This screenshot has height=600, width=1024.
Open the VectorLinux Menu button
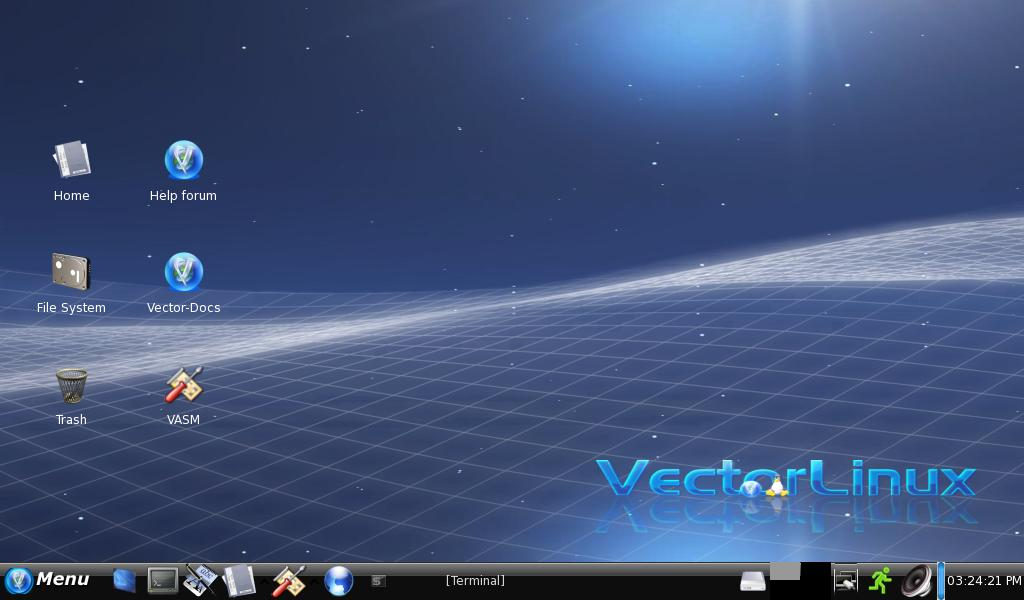[47, 580]
